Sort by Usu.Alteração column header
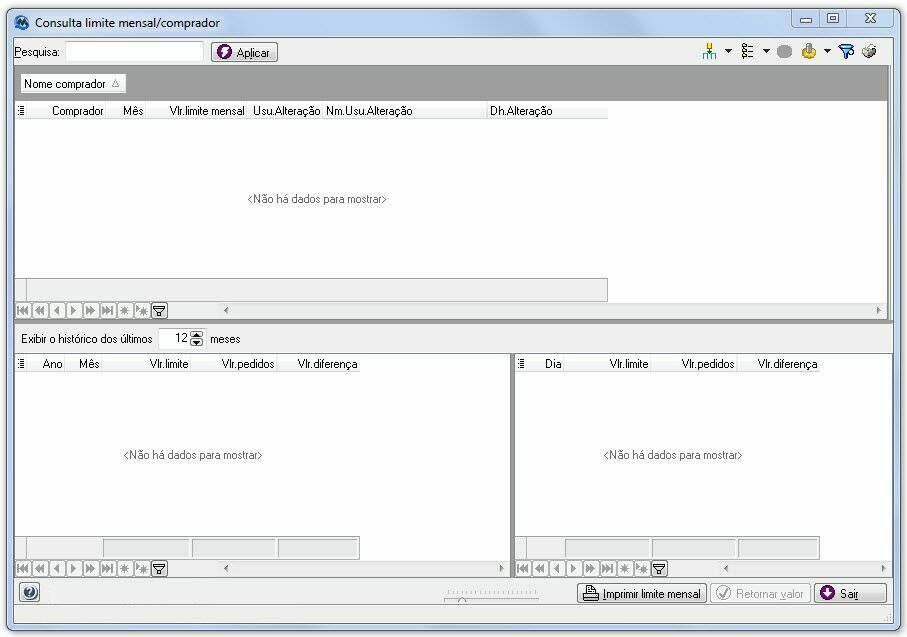Image resolution: width=907 pixels, height=637 pixels. click(285, 111)
